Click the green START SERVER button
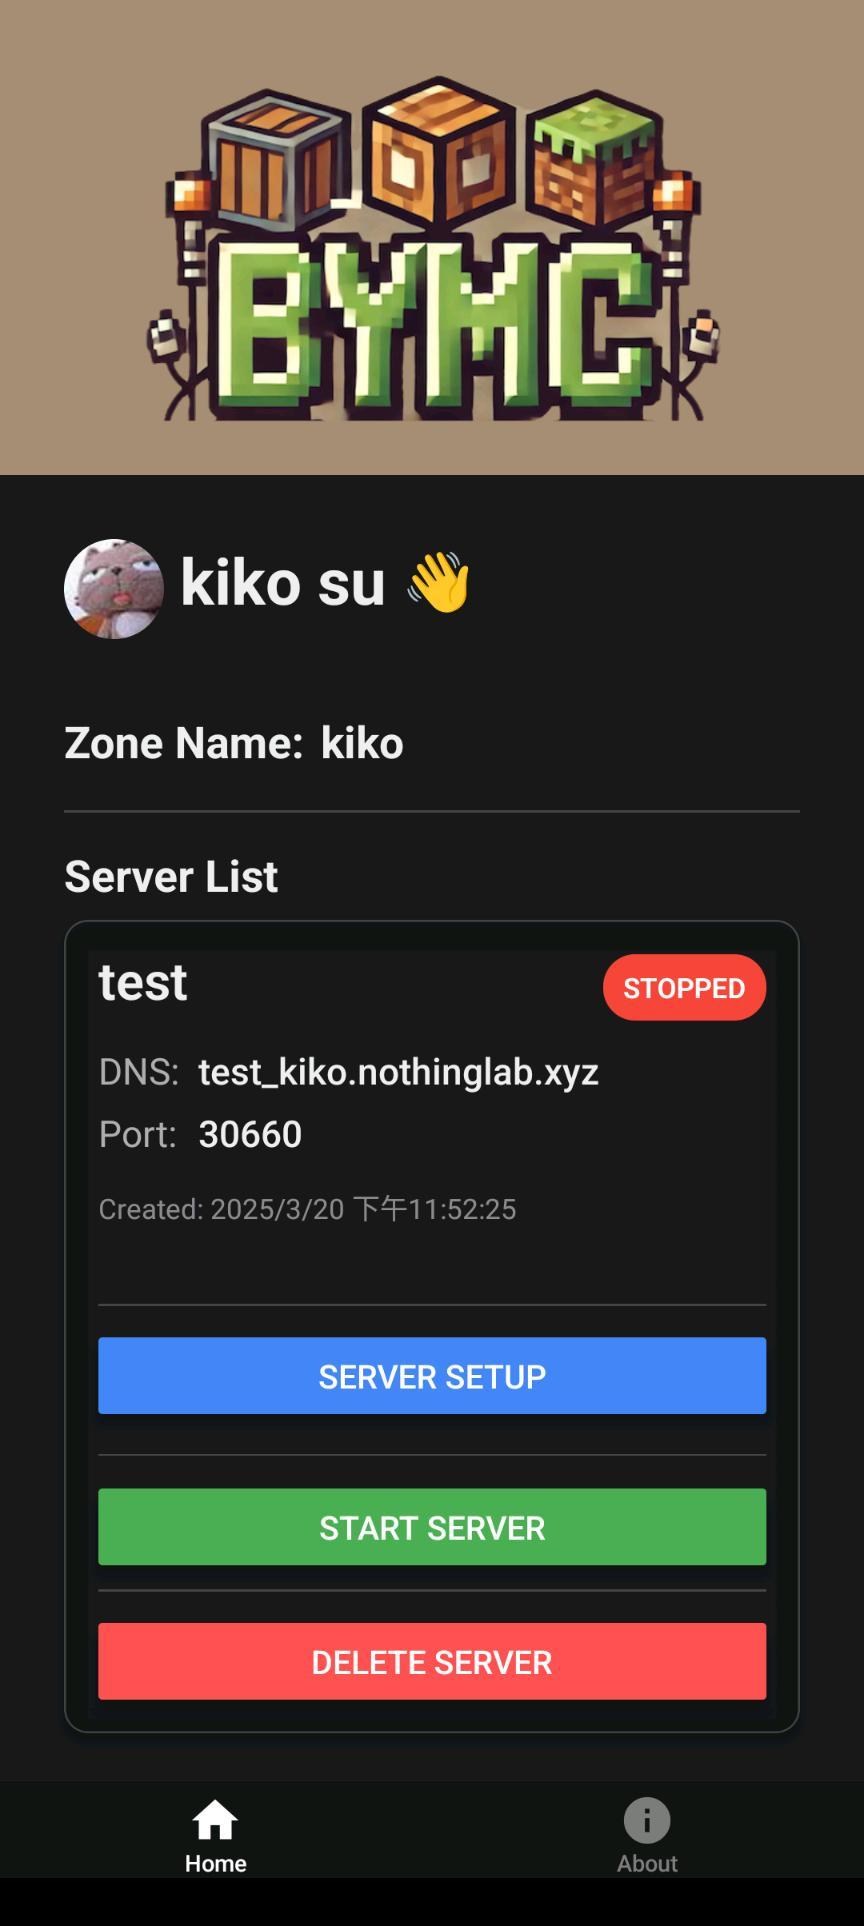 coord(432,1527)
